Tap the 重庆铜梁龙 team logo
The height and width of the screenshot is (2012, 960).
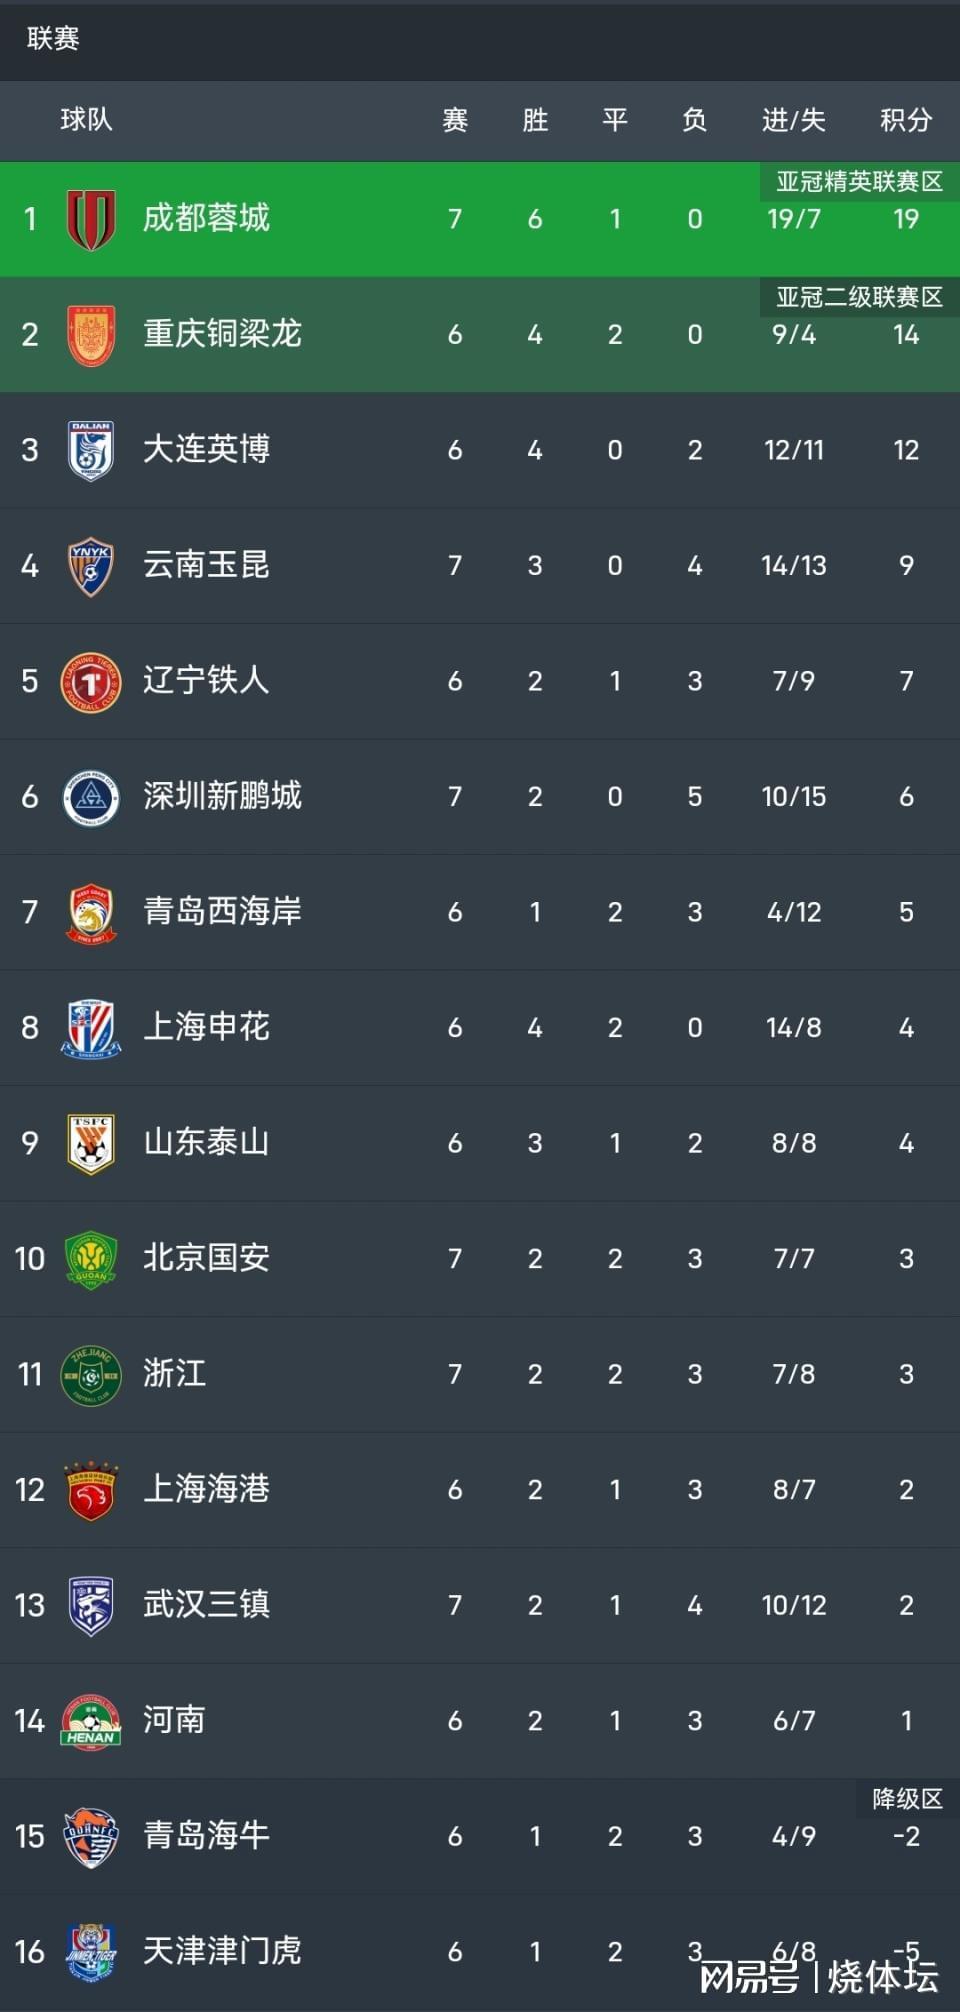pos(91,335)
